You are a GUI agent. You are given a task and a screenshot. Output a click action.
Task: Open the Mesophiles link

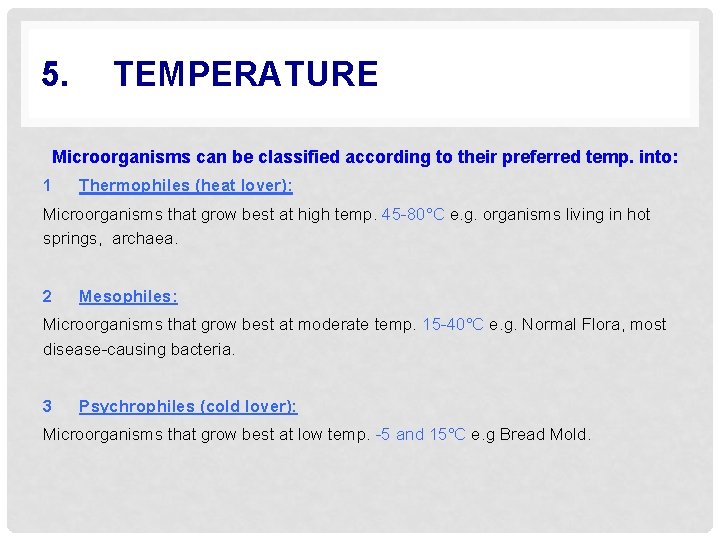(x=128, y=296)
